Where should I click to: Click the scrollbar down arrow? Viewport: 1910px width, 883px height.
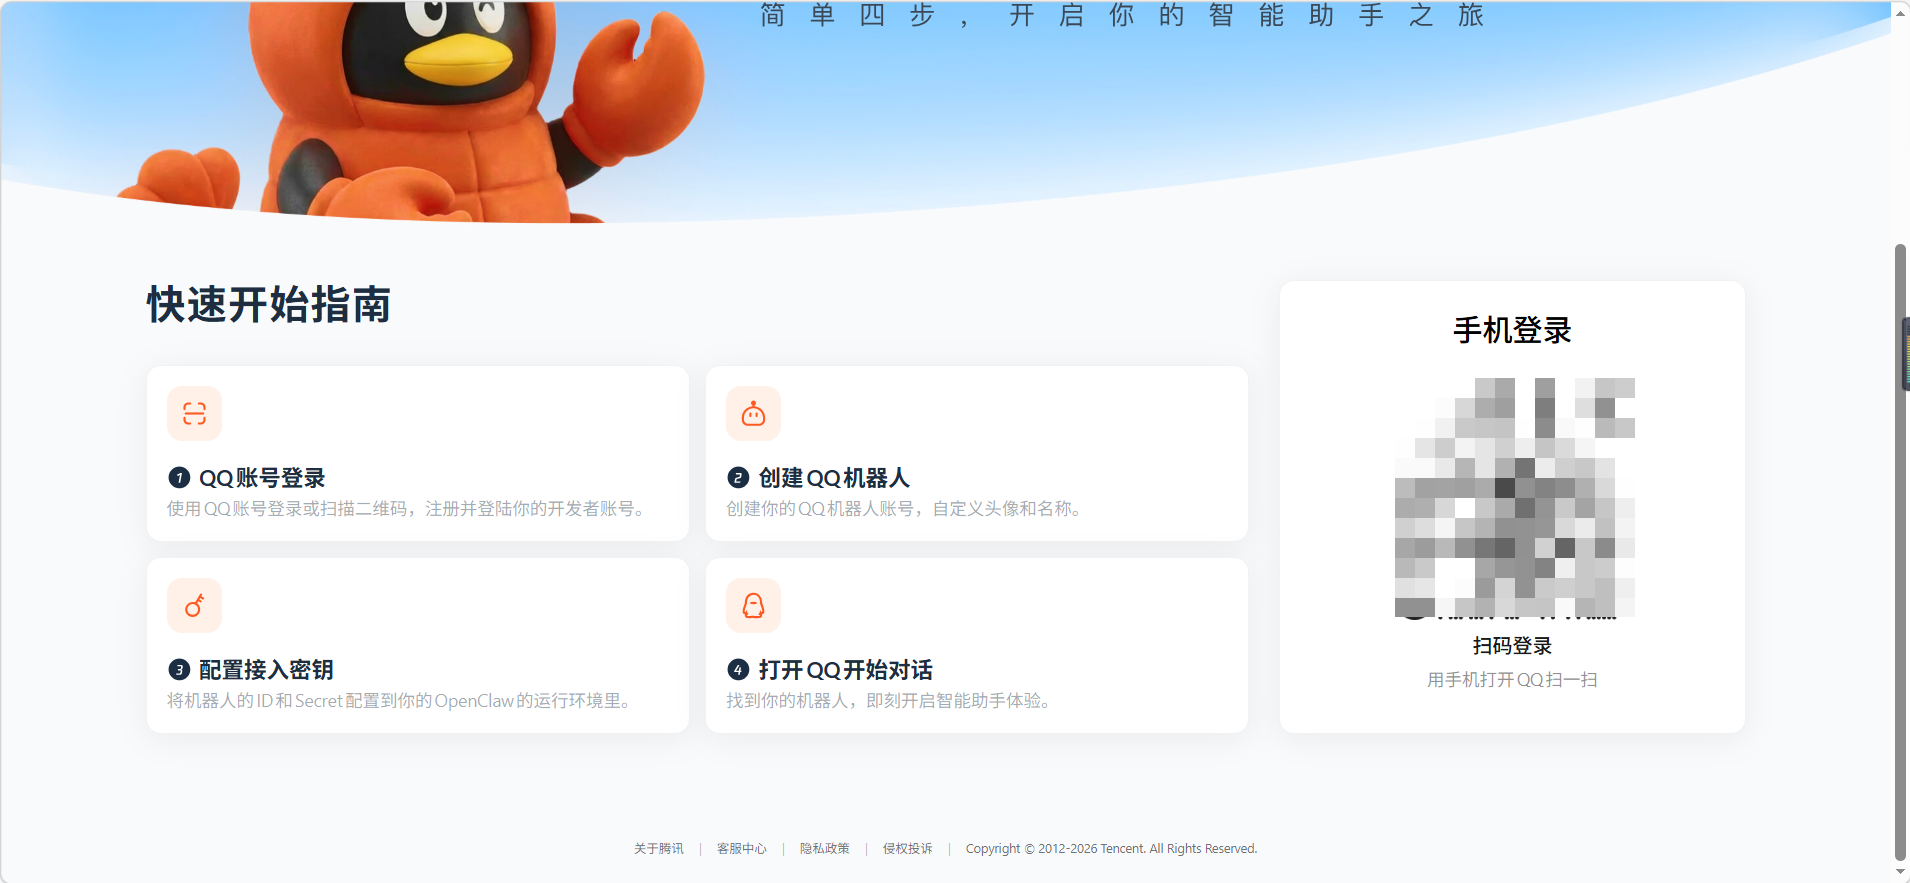tap(1900, 871)
